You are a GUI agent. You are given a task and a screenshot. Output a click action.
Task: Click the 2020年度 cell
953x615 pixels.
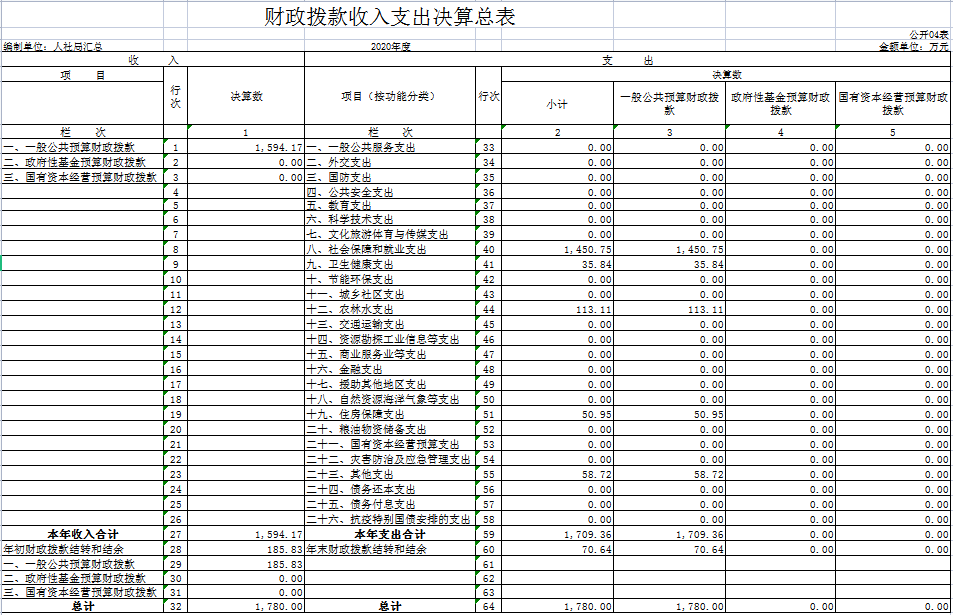point(390,46)
